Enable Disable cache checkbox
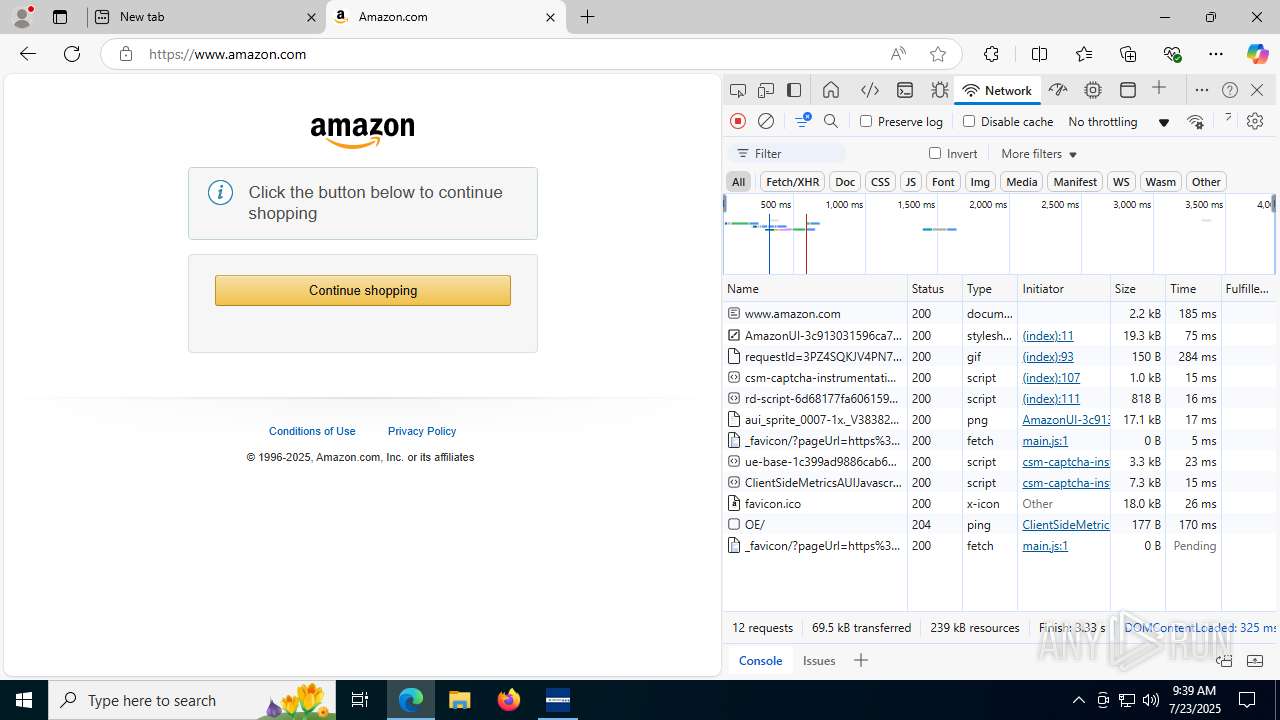The height and width of the screenshot is (720, 1280). 969,121
